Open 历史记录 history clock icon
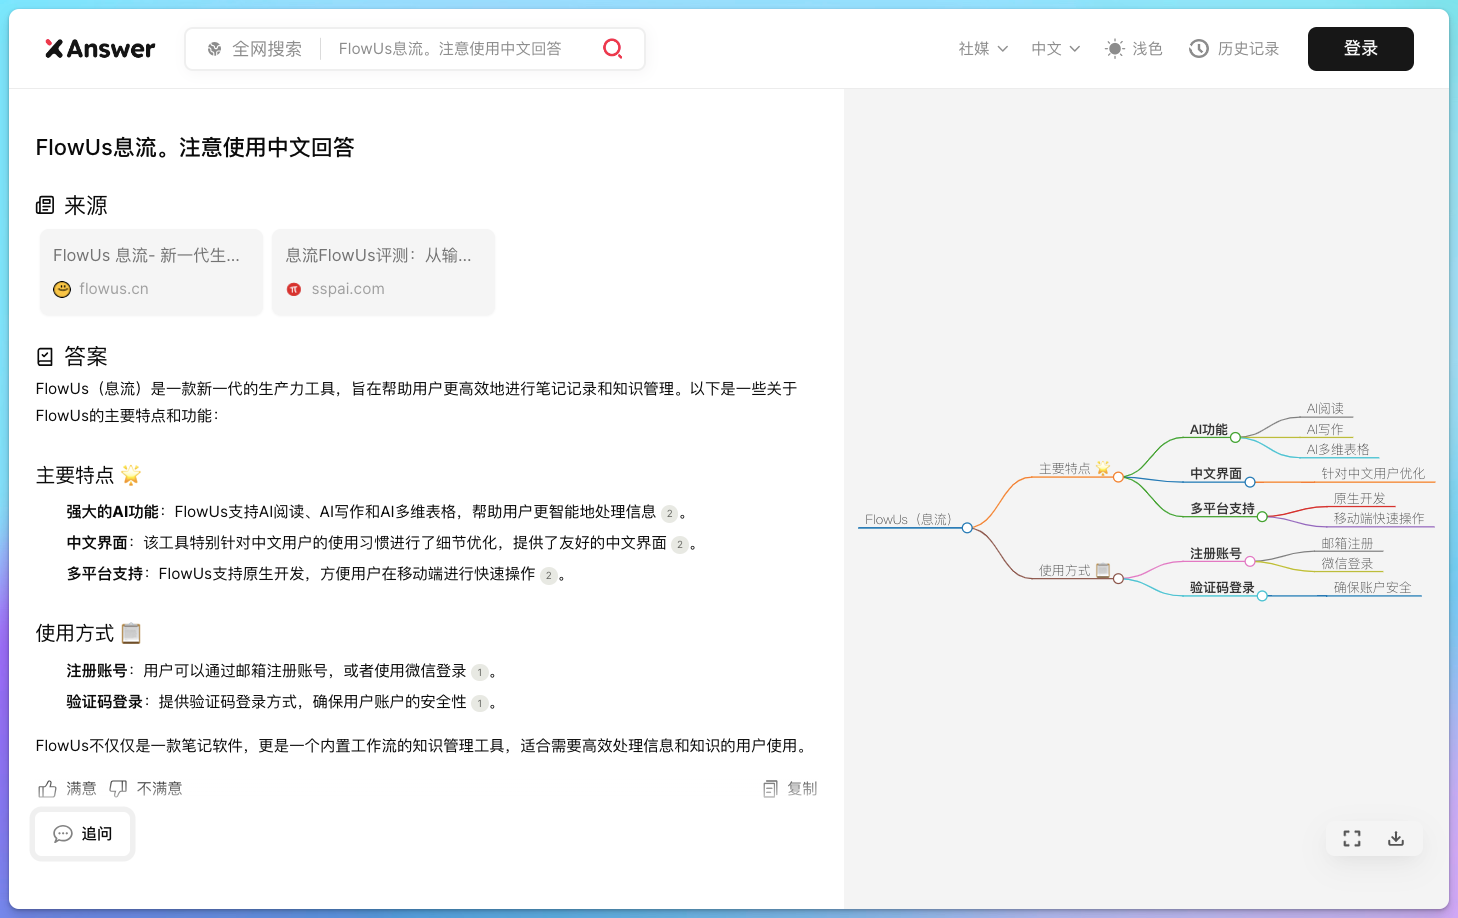The height and width of the screenshot is (918, 1458). [x=1198, y=48]
